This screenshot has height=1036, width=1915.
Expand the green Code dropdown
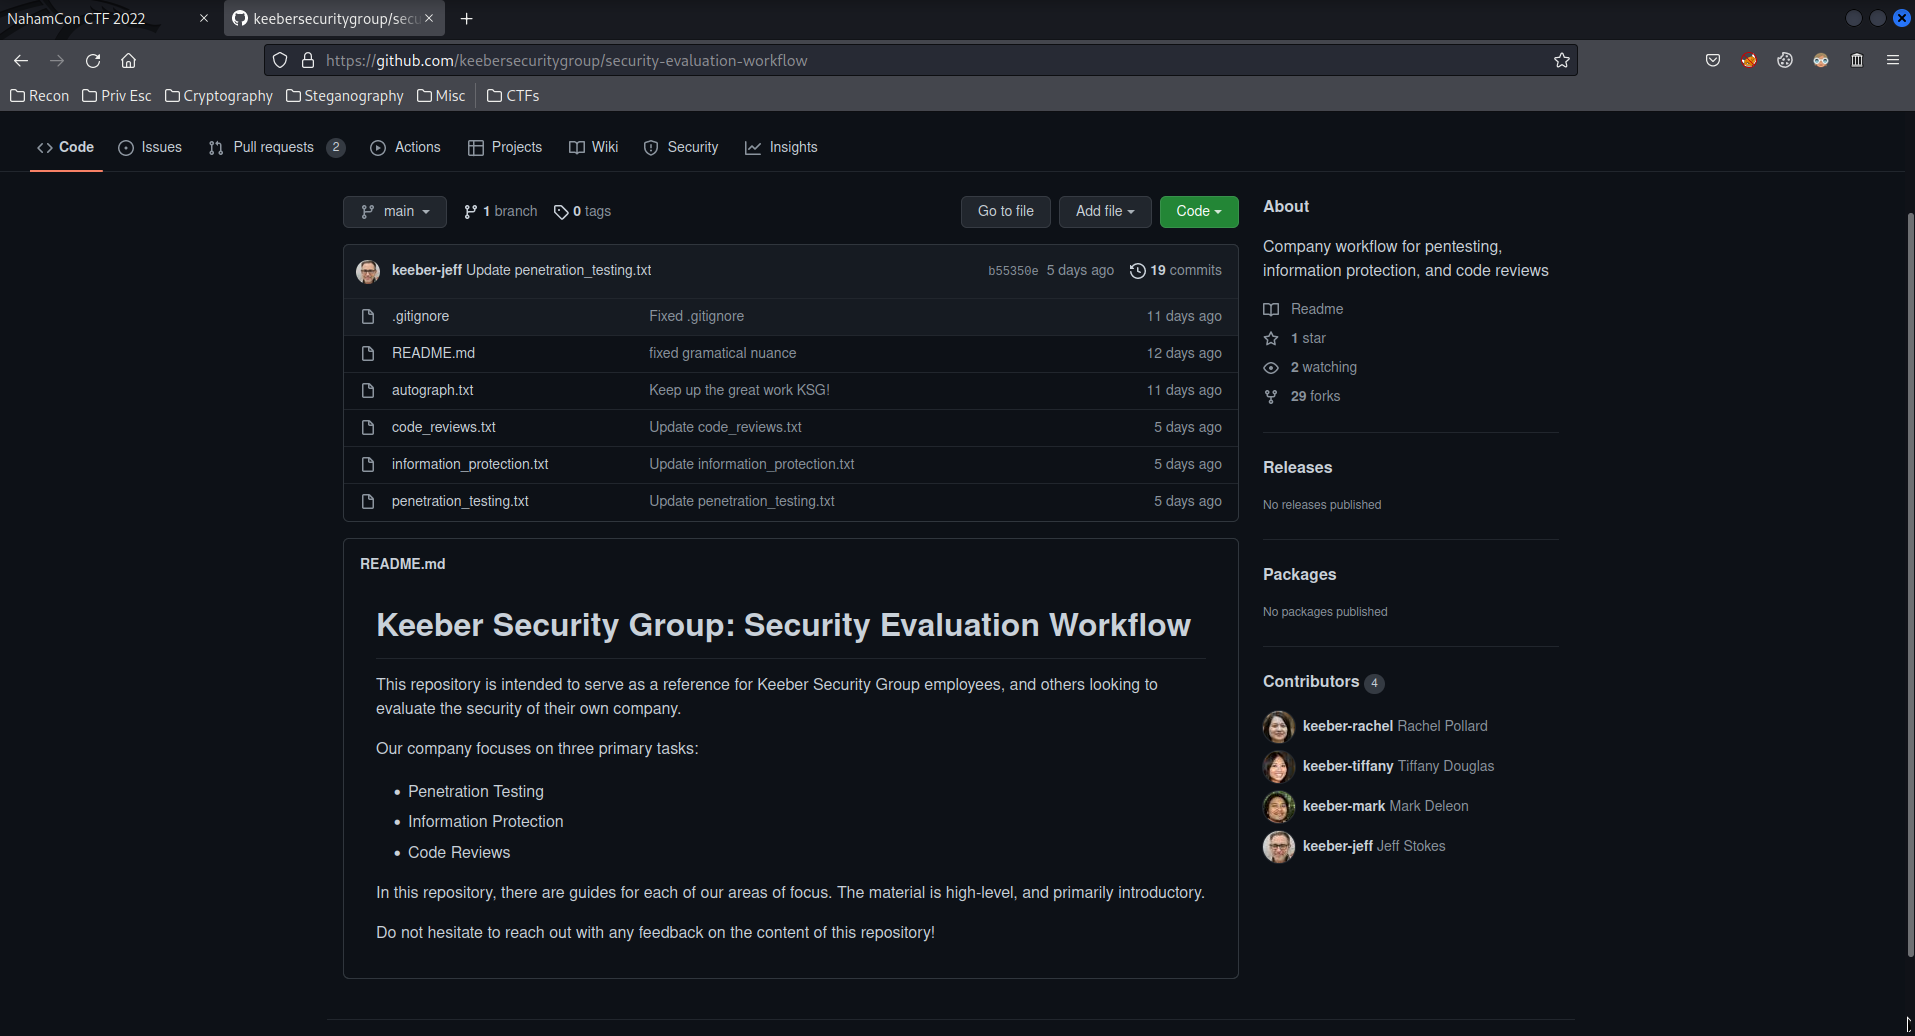(1199, 211)
